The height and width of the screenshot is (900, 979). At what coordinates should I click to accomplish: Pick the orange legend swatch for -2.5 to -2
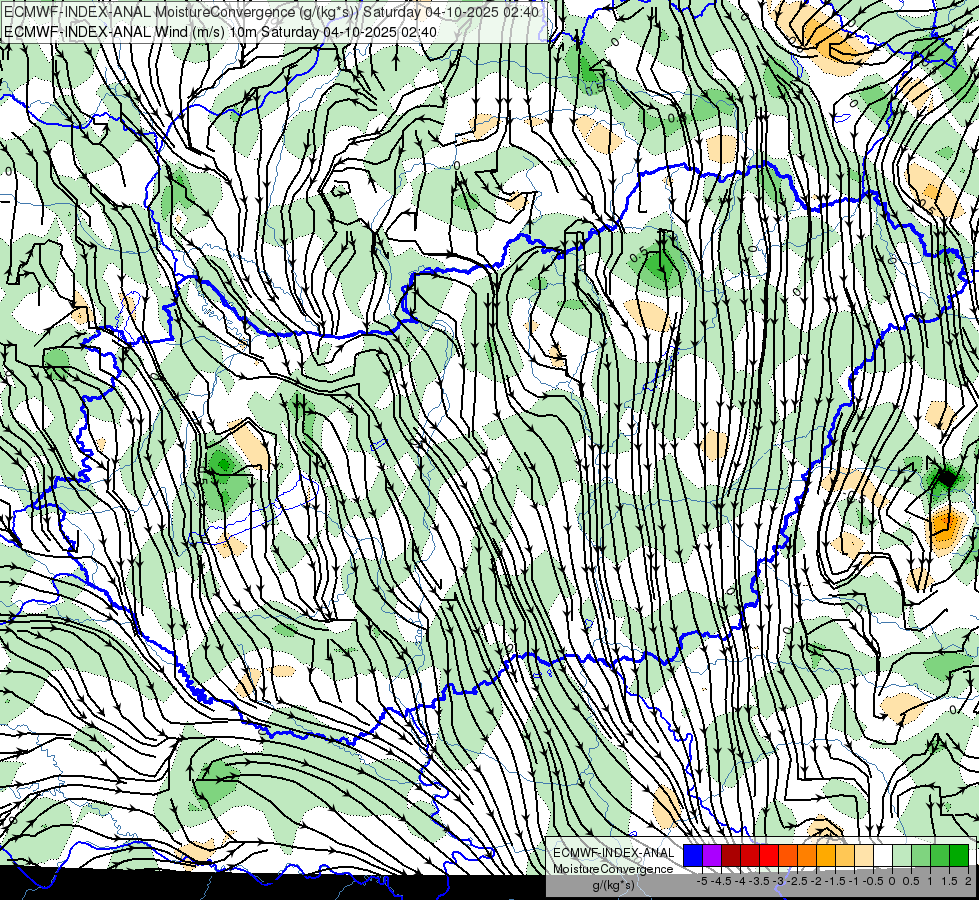[x=807, y=855]
